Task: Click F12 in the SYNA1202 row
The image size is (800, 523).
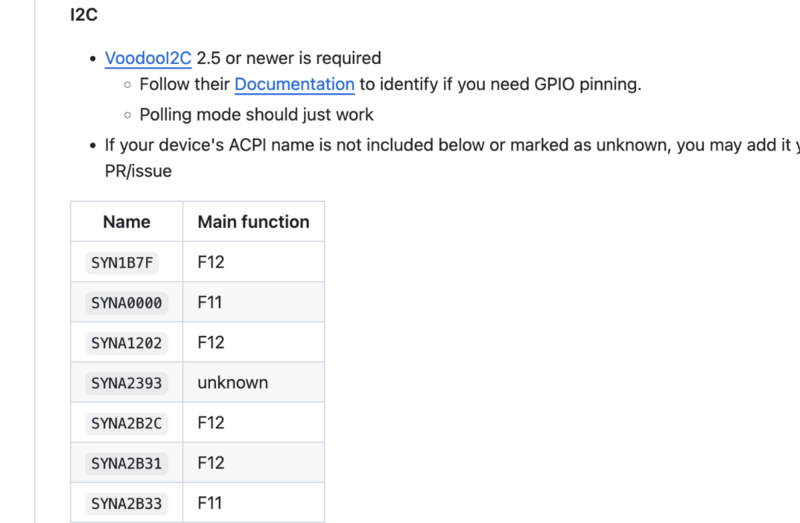Action: 211,342
